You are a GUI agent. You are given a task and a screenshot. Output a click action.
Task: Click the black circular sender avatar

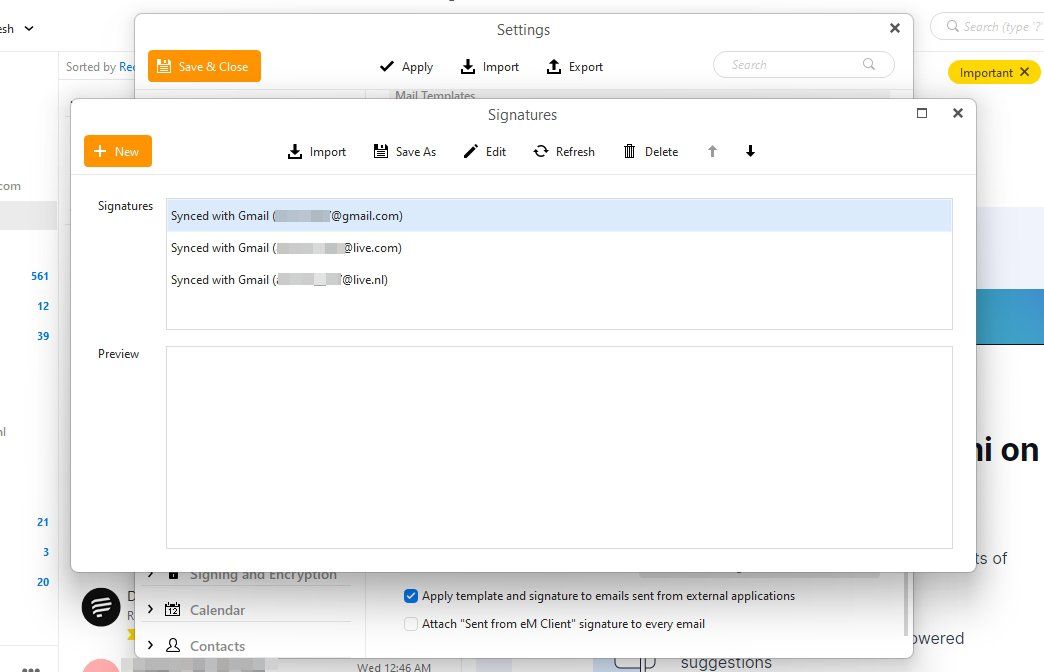click(x=101, y=607)
